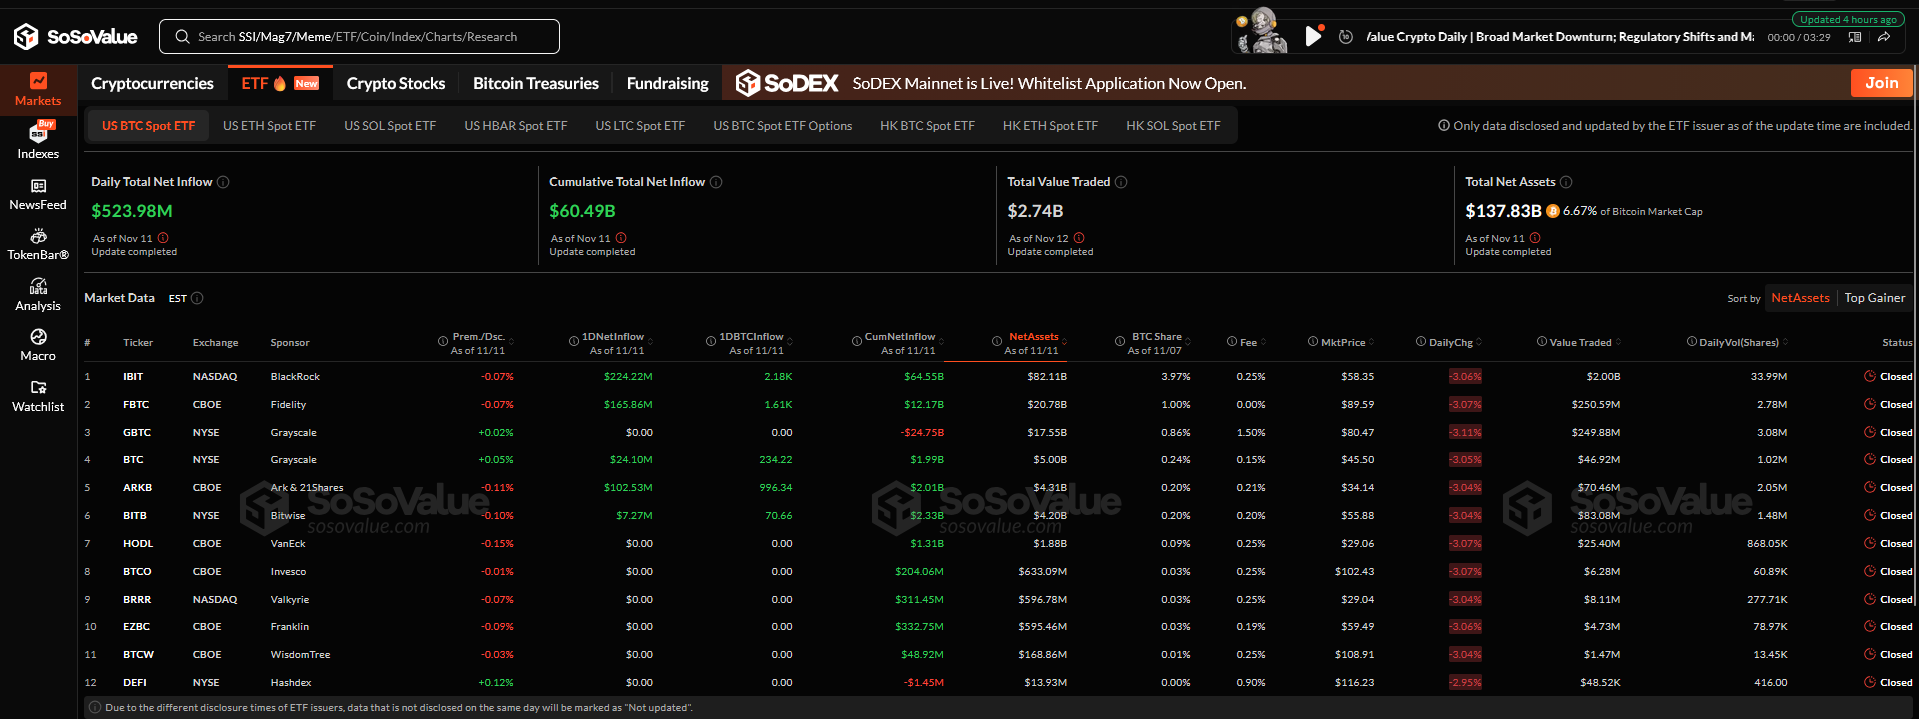Image resolution: width=1919 pixels, height=719 pixels.
Task: Show info for Total Value Traded
Action: click(x=1121, y=182)
